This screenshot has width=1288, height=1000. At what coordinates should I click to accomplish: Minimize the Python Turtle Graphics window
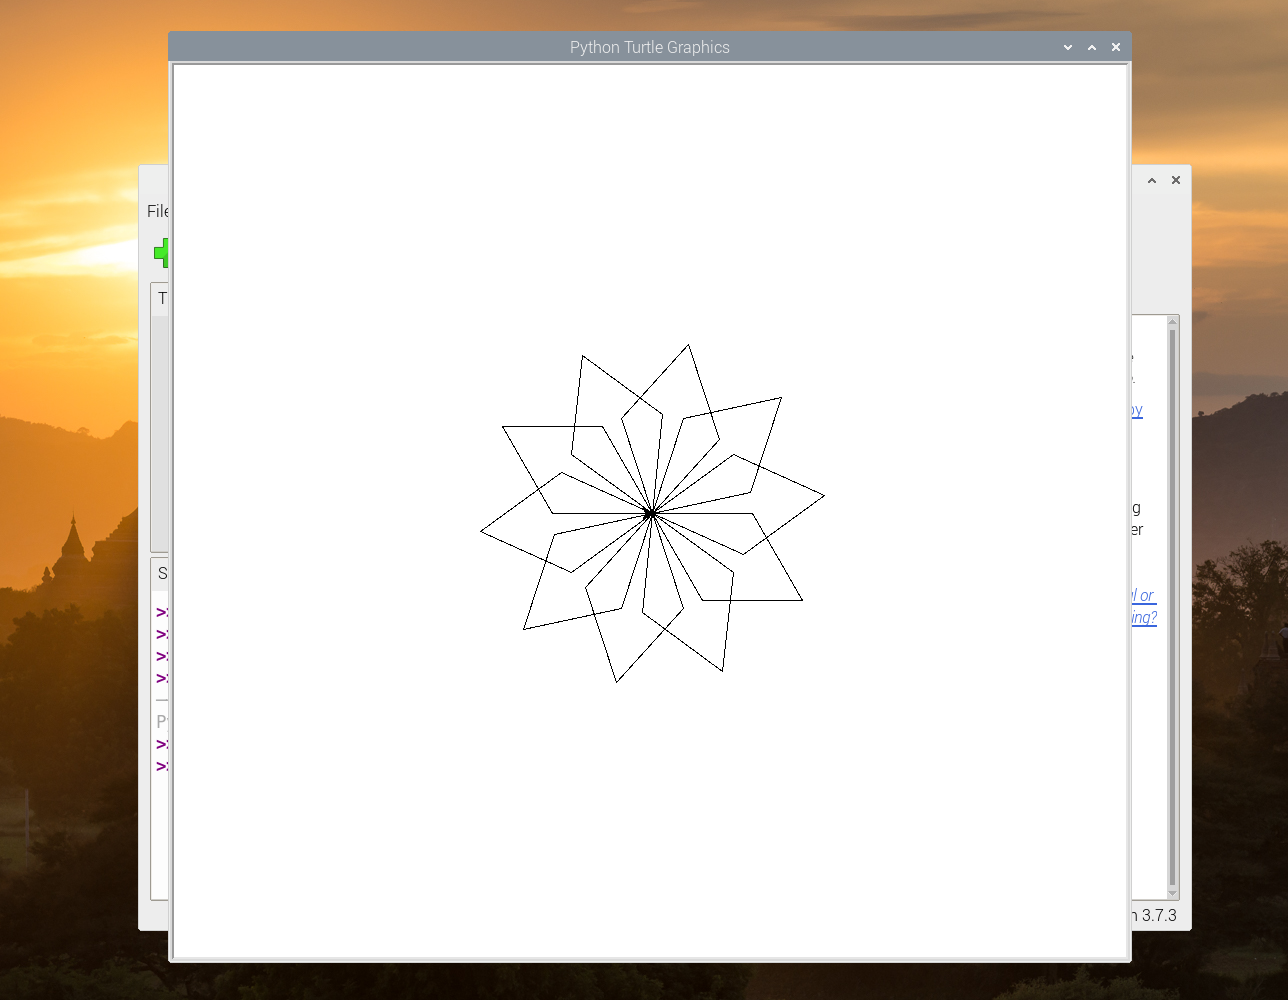[x=1068, y=47]
